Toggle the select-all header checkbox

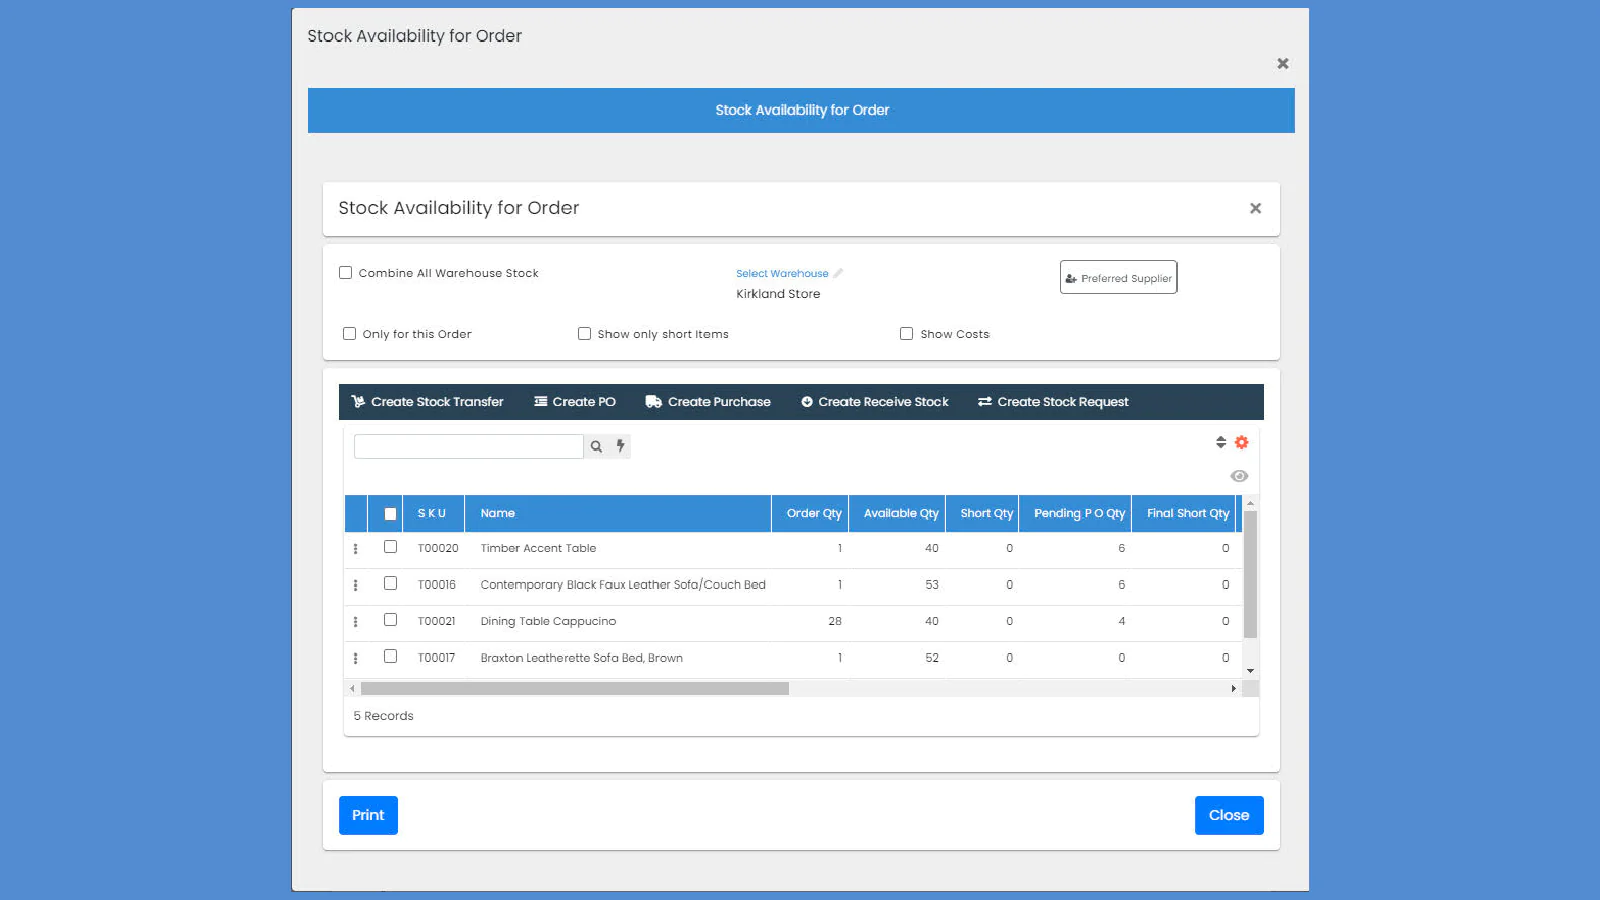pyautogui.click(x=391, y=514)
